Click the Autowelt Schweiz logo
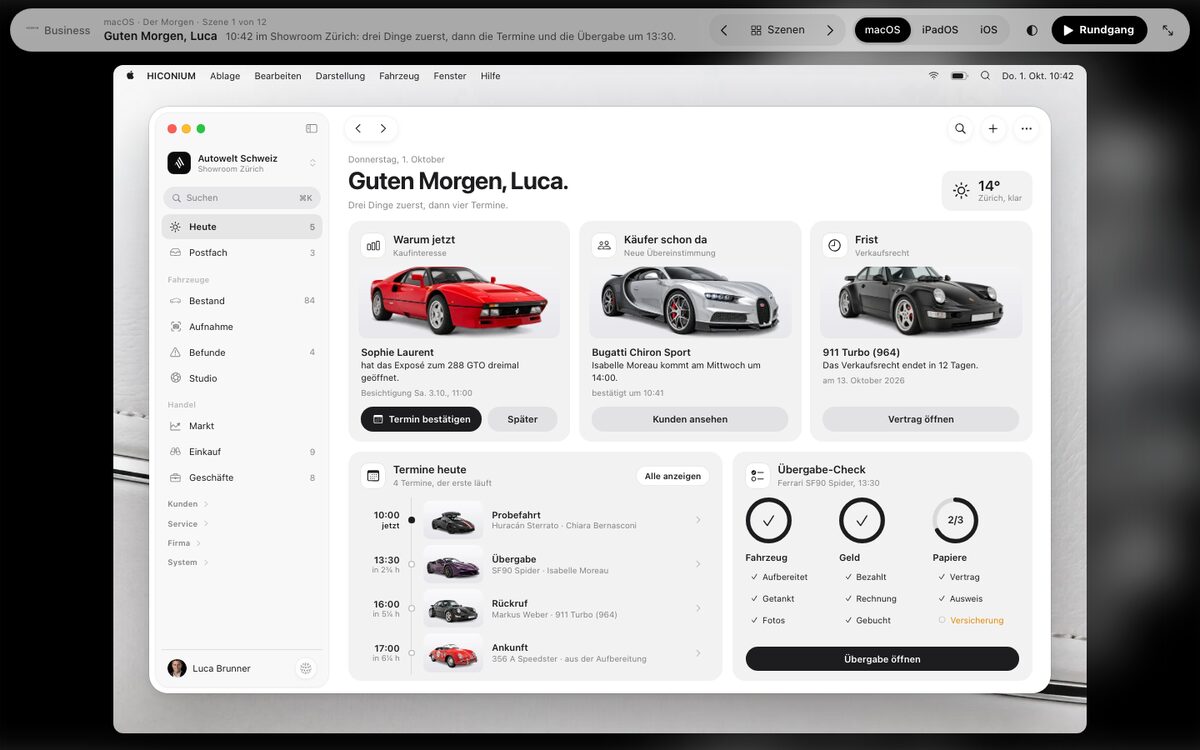The height and width of the screenshot is (750, 1200). 179,163
